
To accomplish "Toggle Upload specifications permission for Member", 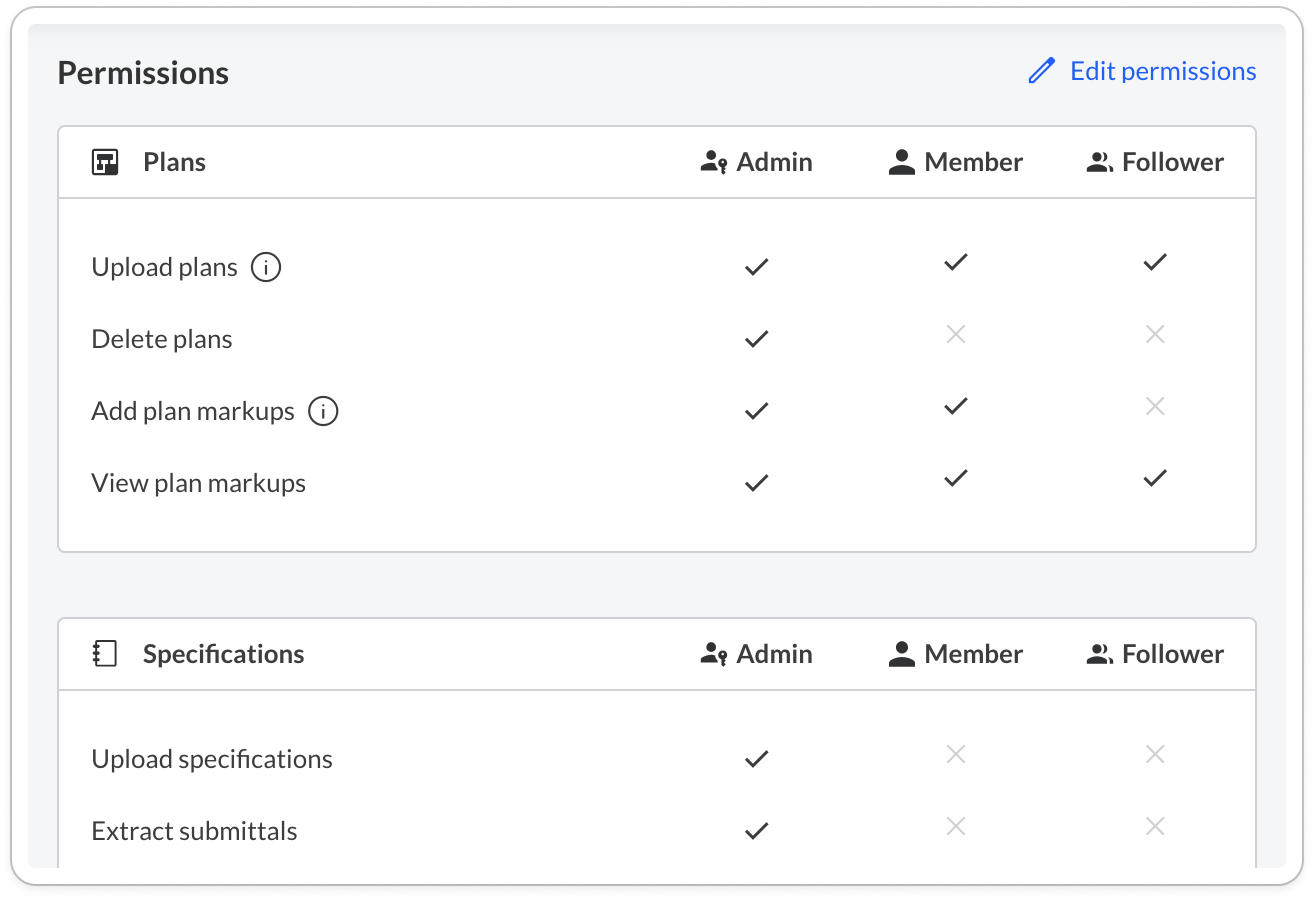I will 956,755.
